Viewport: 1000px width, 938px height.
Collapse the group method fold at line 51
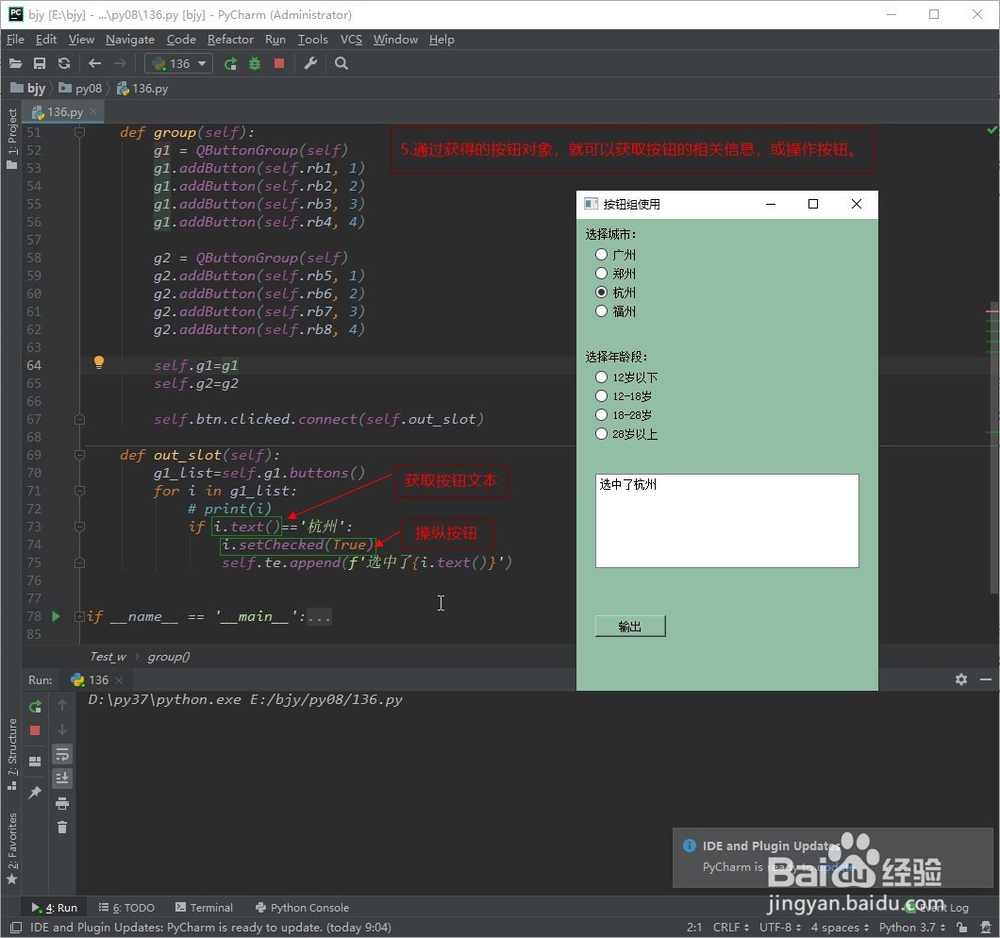[x=80, y=132]
